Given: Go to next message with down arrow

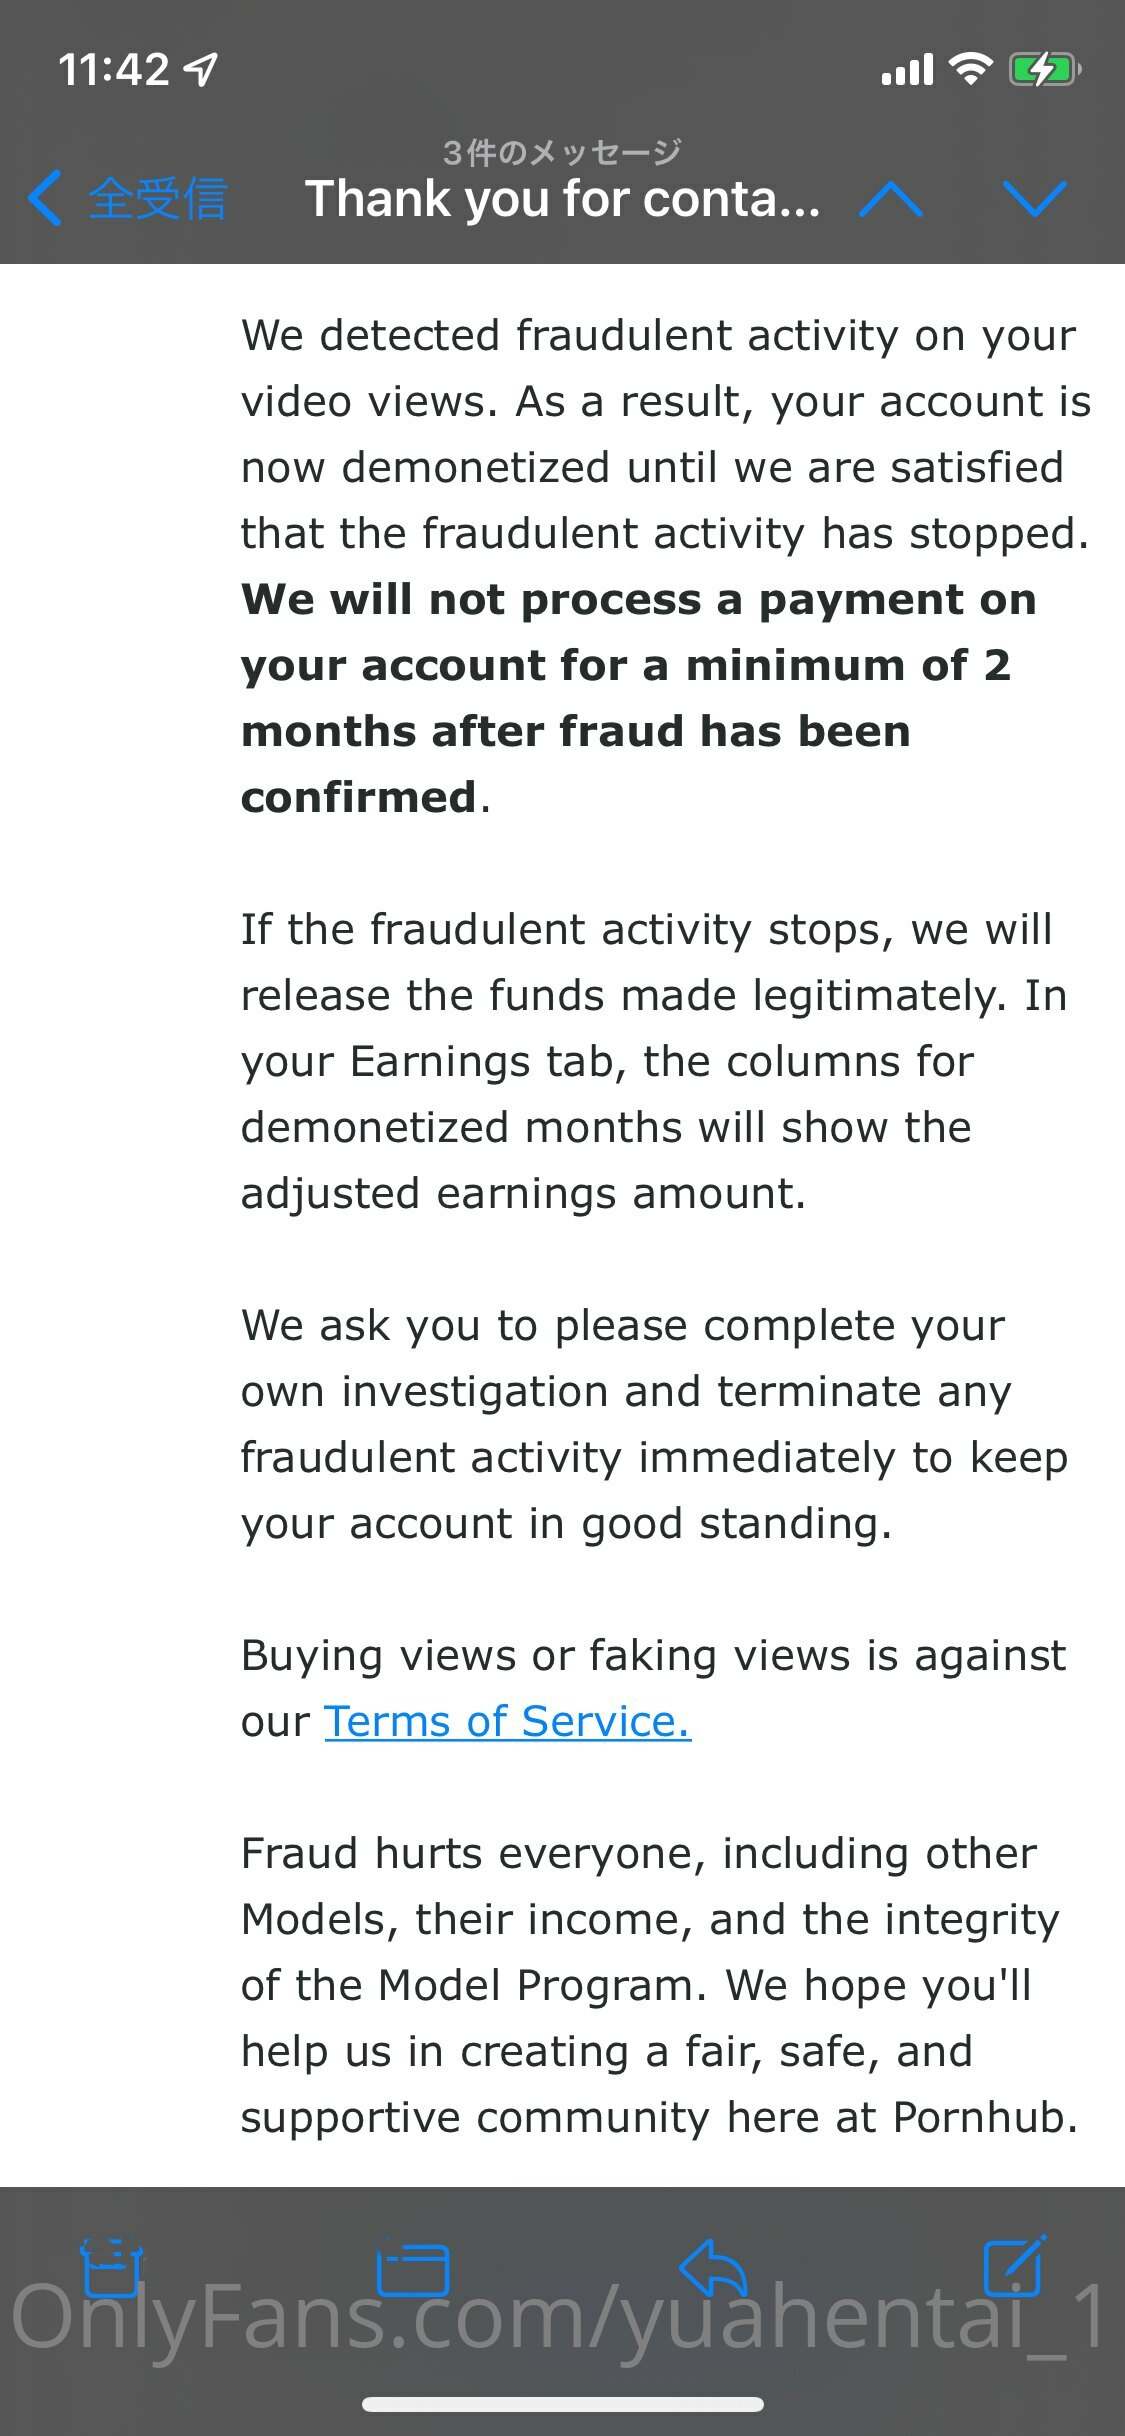Looking at the screenshot, I should tap(1034, 198).
